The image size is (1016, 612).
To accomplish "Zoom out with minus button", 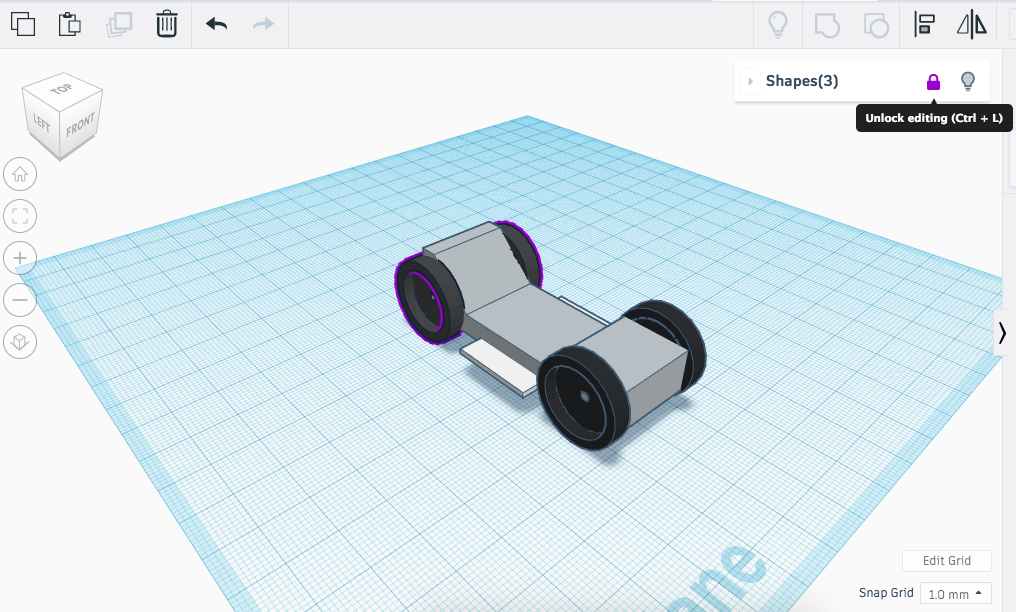I will [20, 300].
